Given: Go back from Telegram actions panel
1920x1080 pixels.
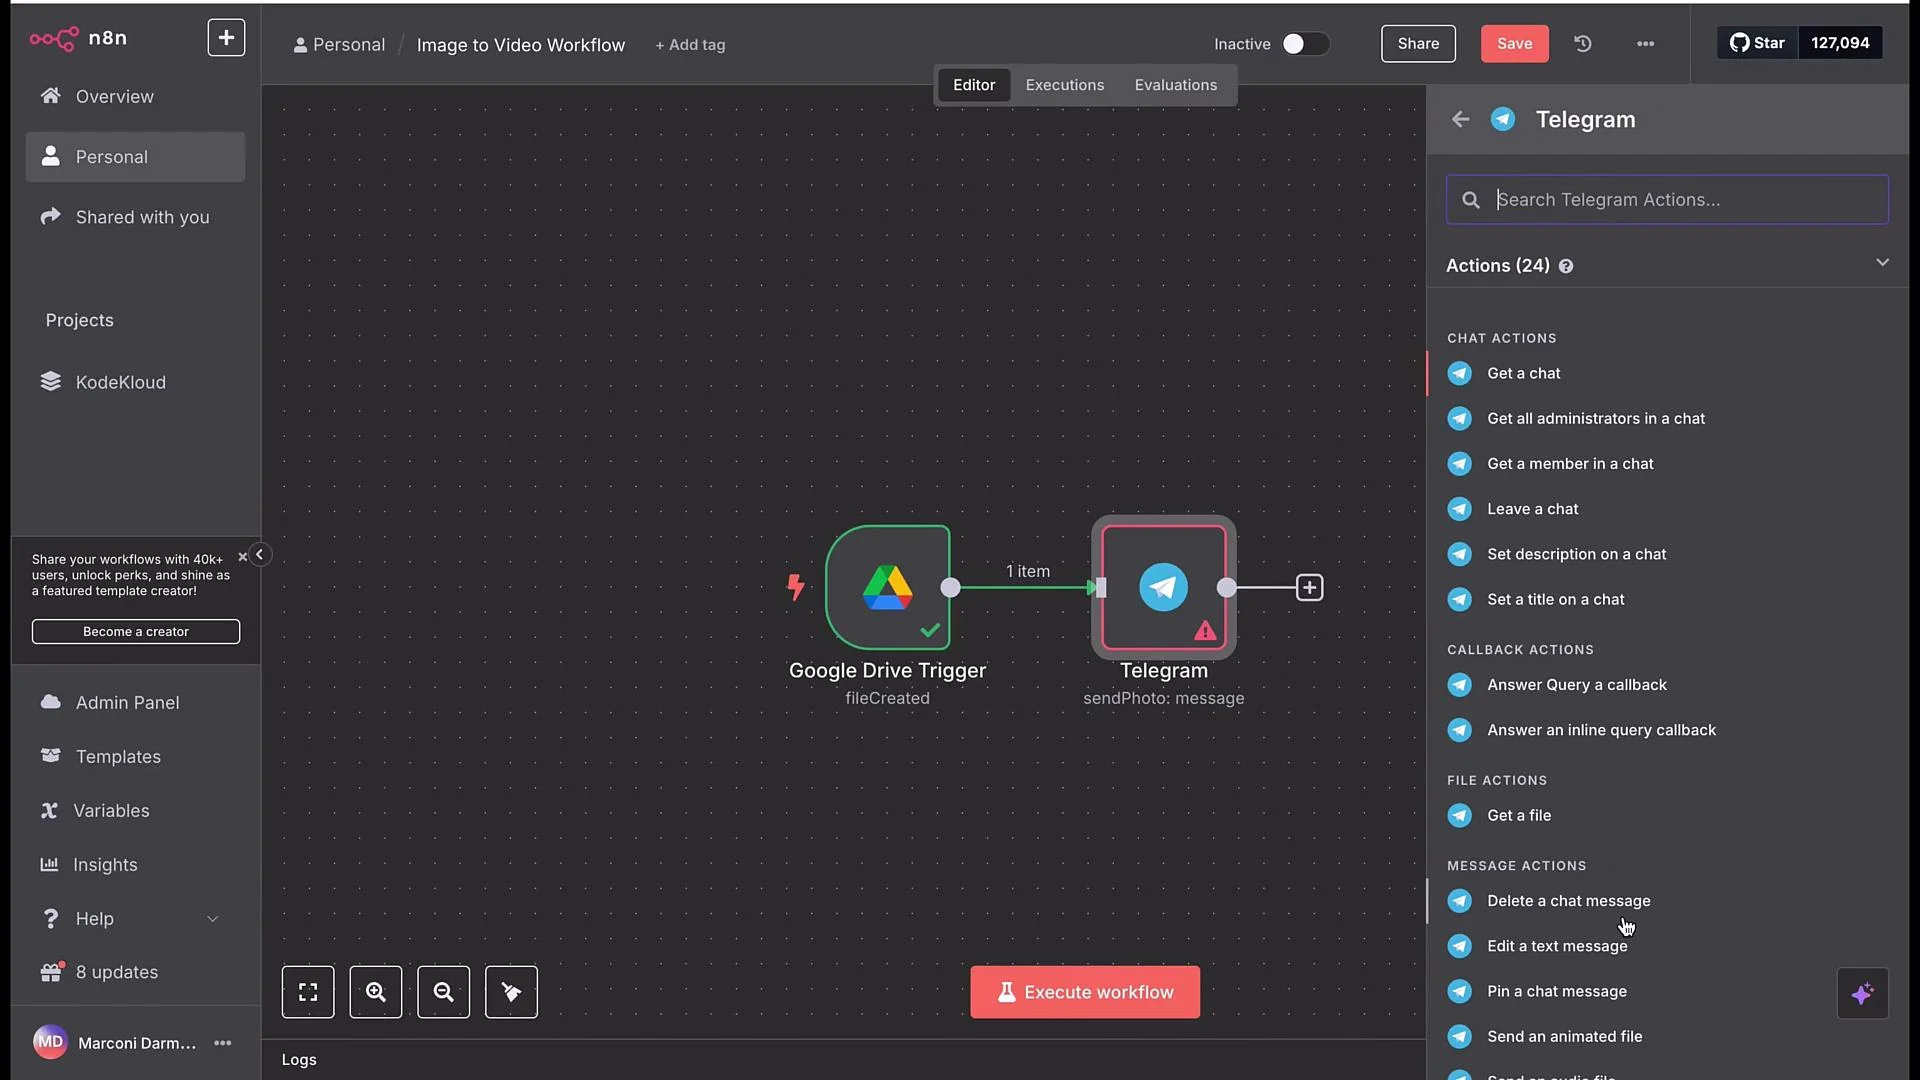Looking at the screenshot, I should [1461, 119].
